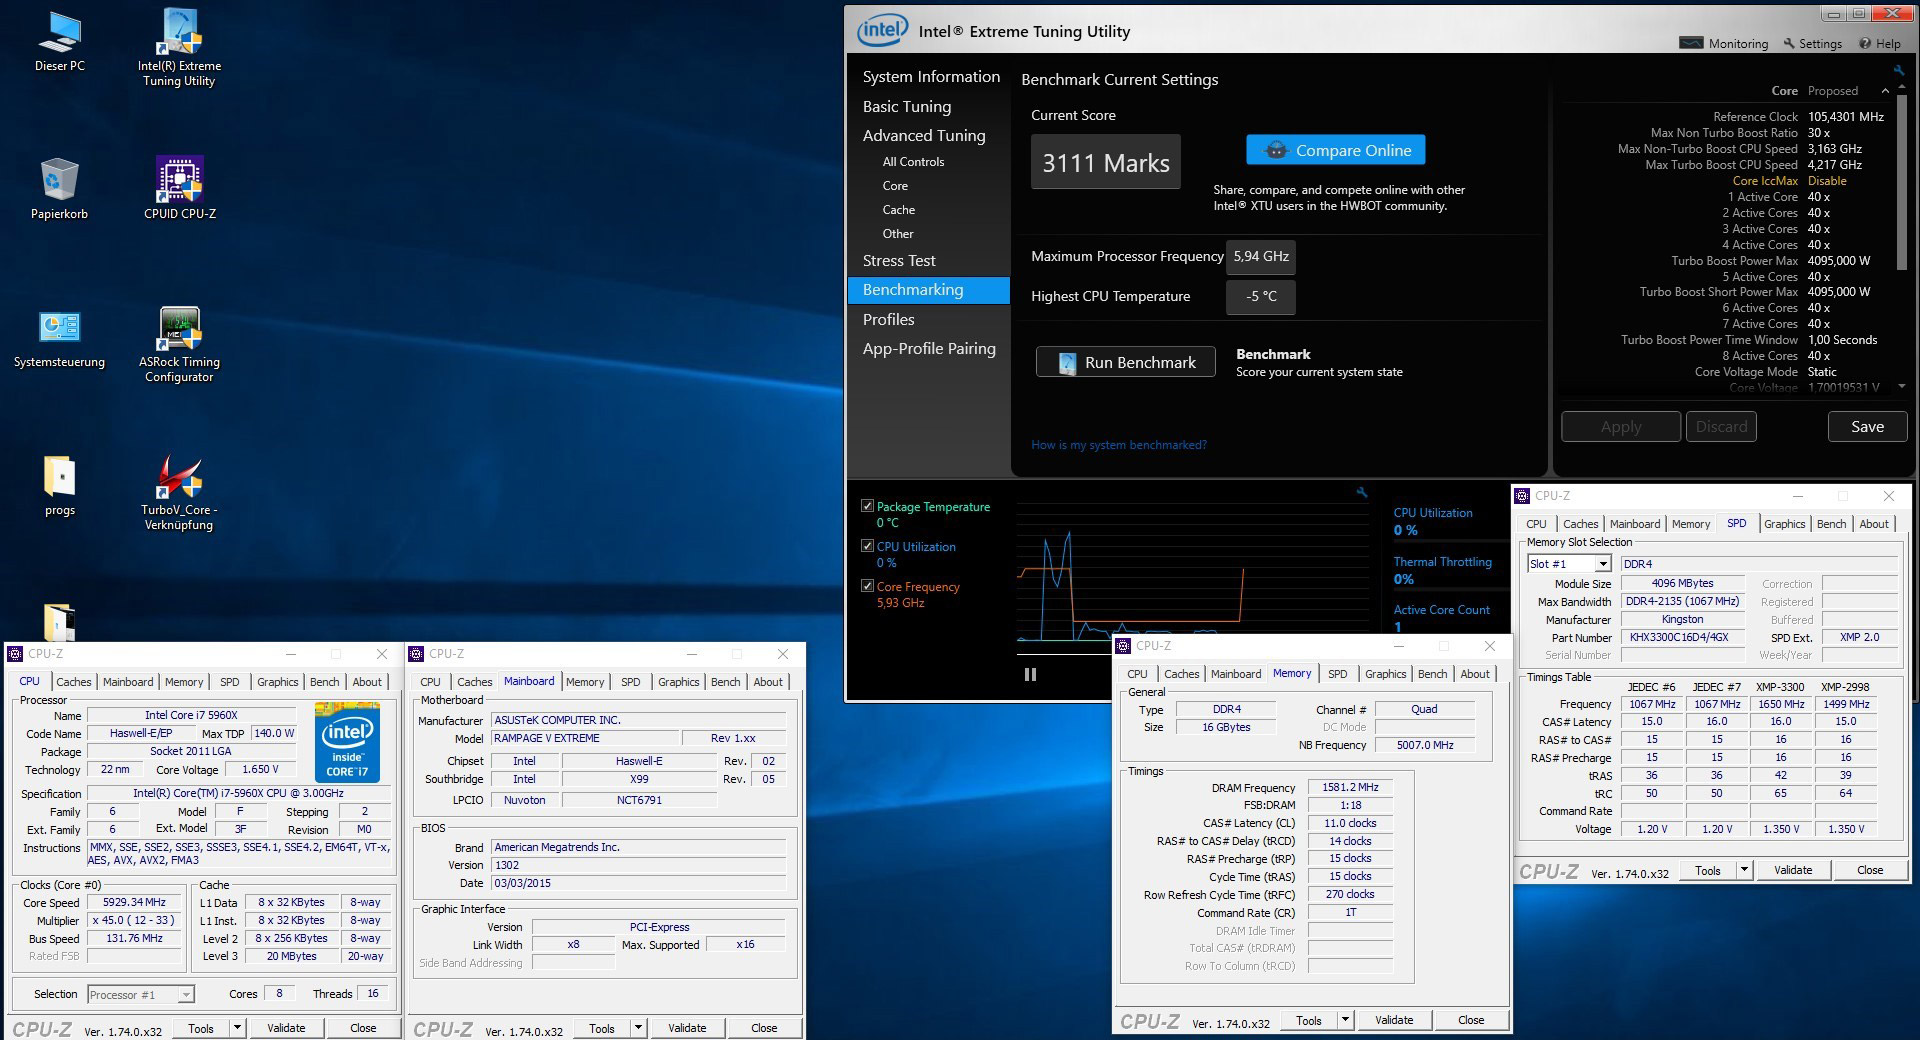Expand the Processor #1 selection dropdown

186,994
